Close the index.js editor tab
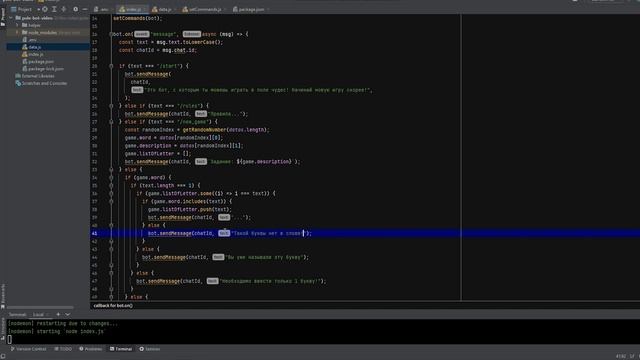 144,9
